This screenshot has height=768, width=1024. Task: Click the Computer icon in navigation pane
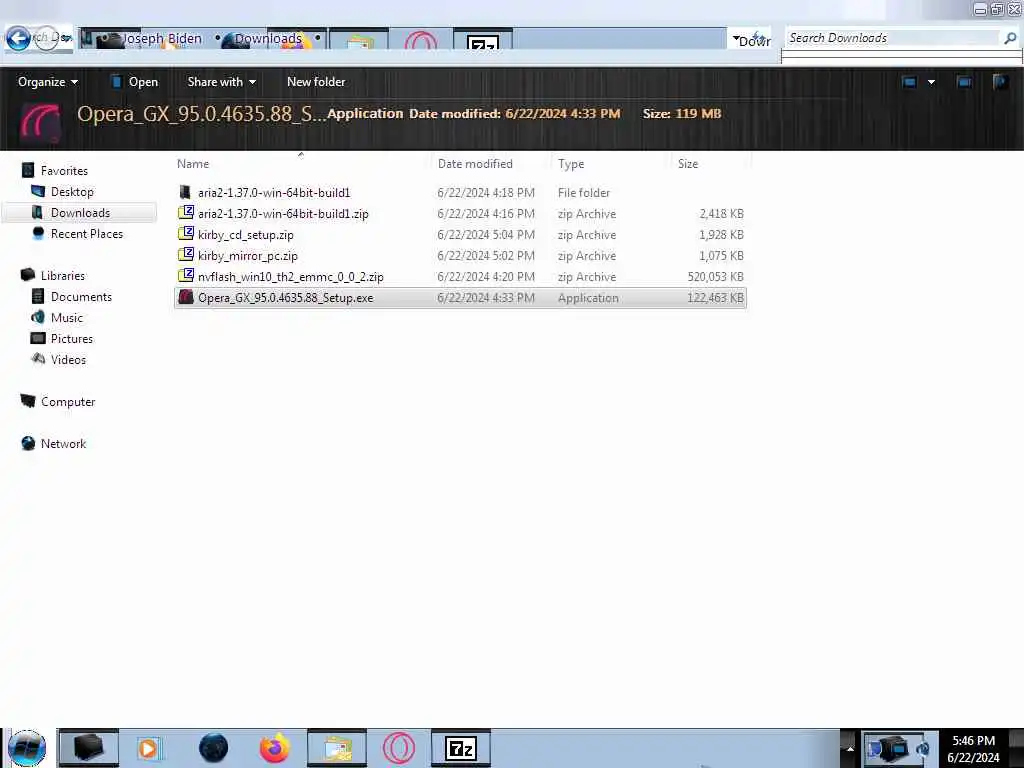pyautogui.click(x=27, y=401)
